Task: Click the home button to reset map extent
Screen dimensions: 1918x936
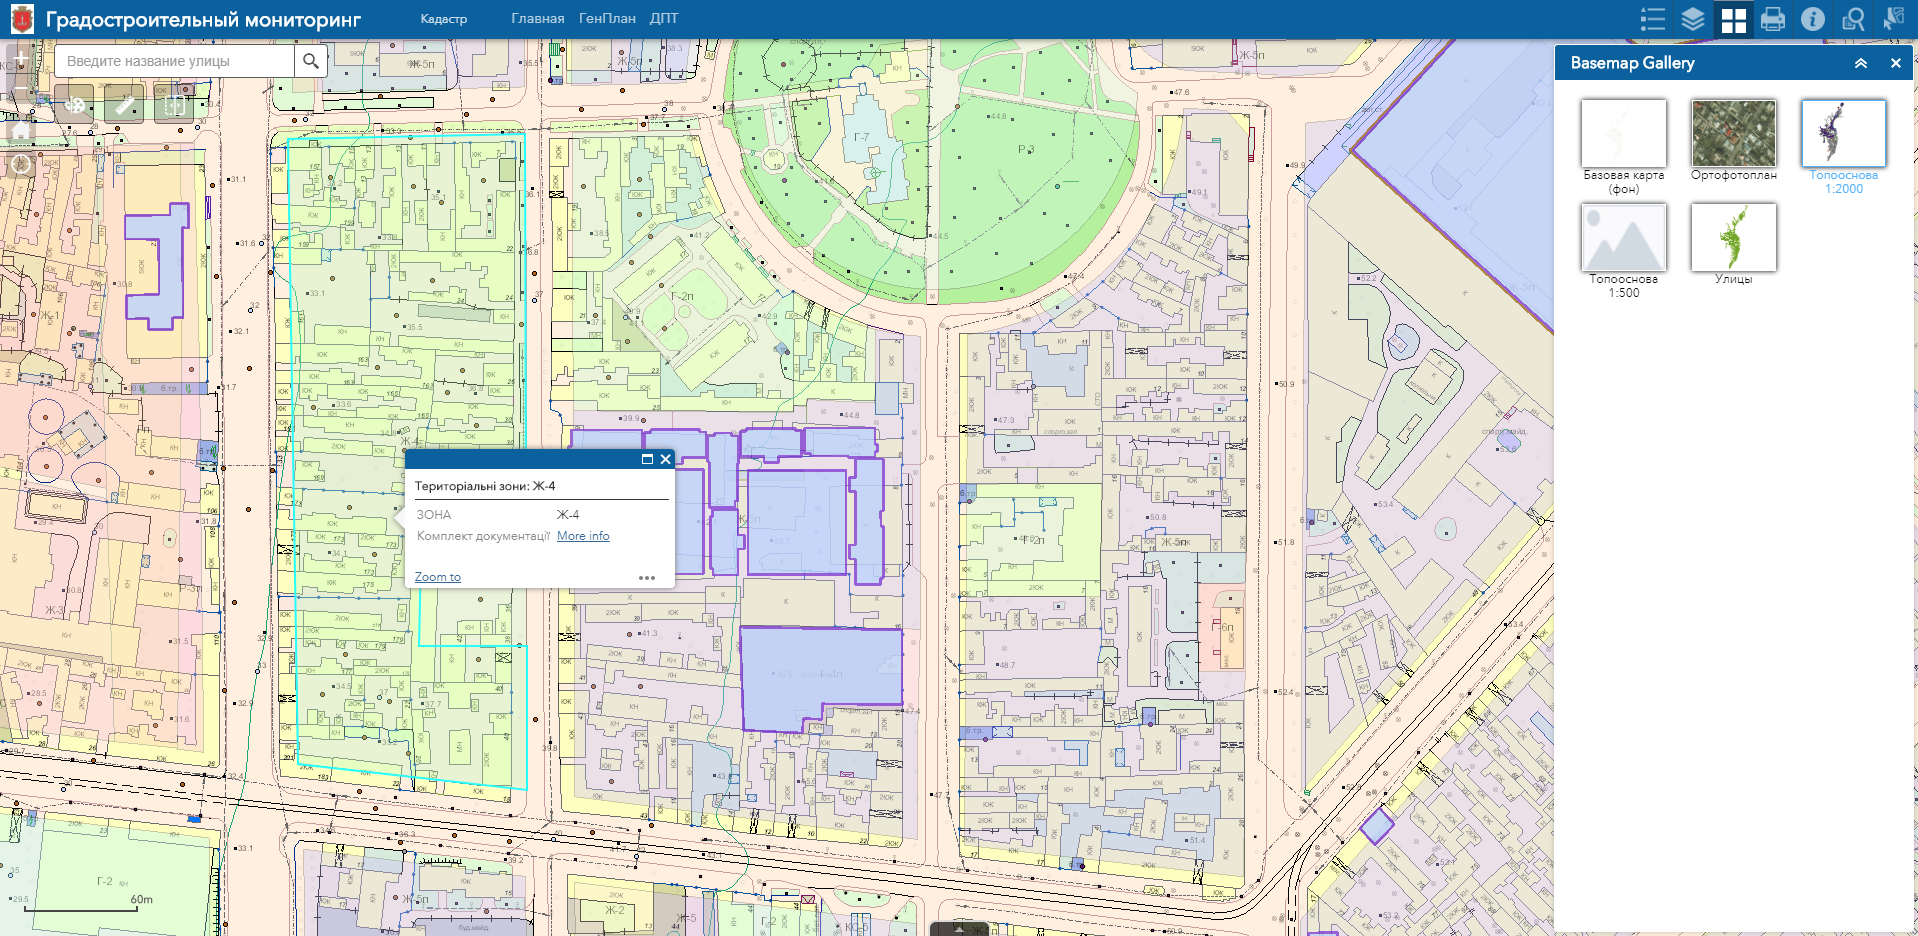Action: tap(19, 130)
